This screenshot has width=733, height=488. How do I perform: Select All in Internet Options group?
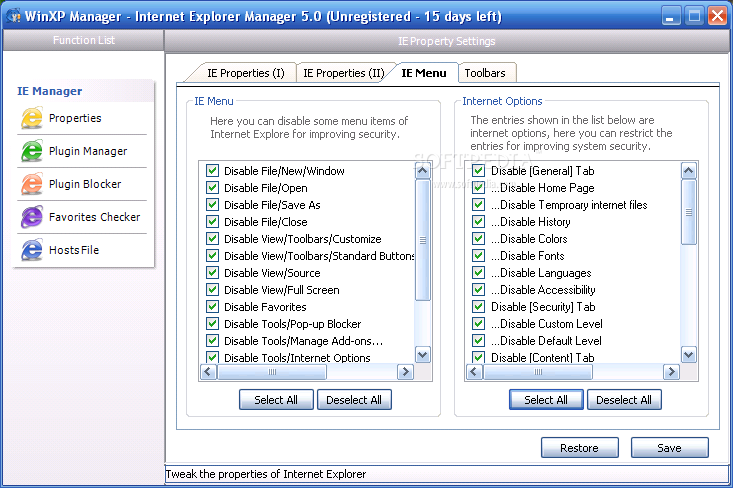pyautogui.click(x=546, y=400)
